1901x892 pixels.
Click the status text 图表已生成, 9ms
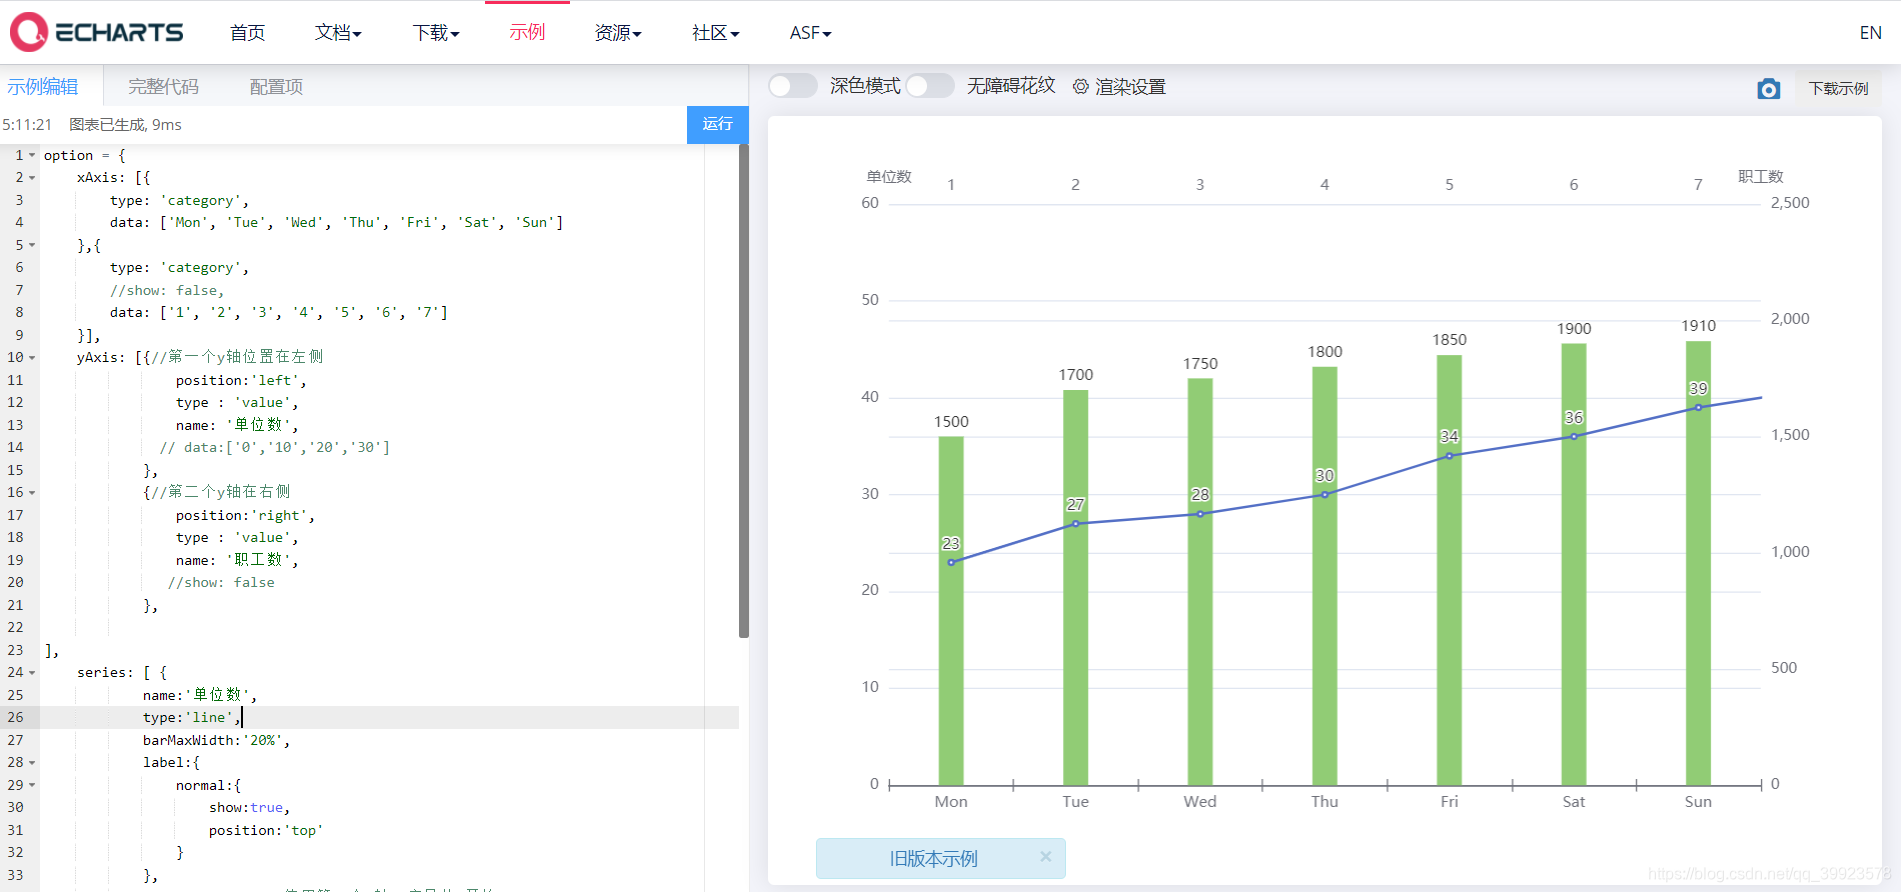point(125,125)
